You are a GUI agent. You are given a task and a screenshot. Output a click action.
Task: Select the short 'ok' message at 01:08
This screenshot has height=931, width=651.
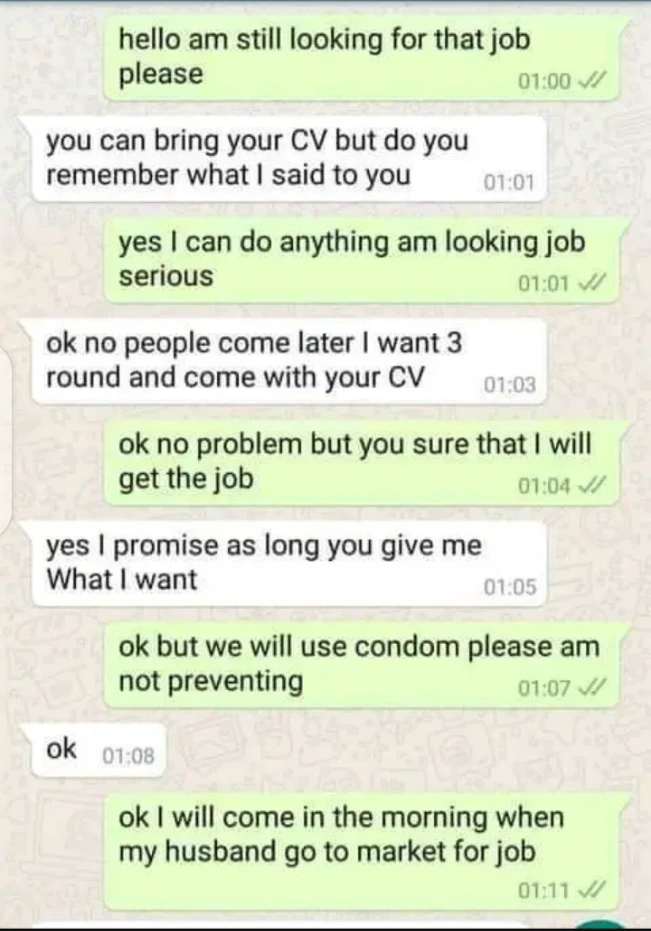(x=98, y=750)
